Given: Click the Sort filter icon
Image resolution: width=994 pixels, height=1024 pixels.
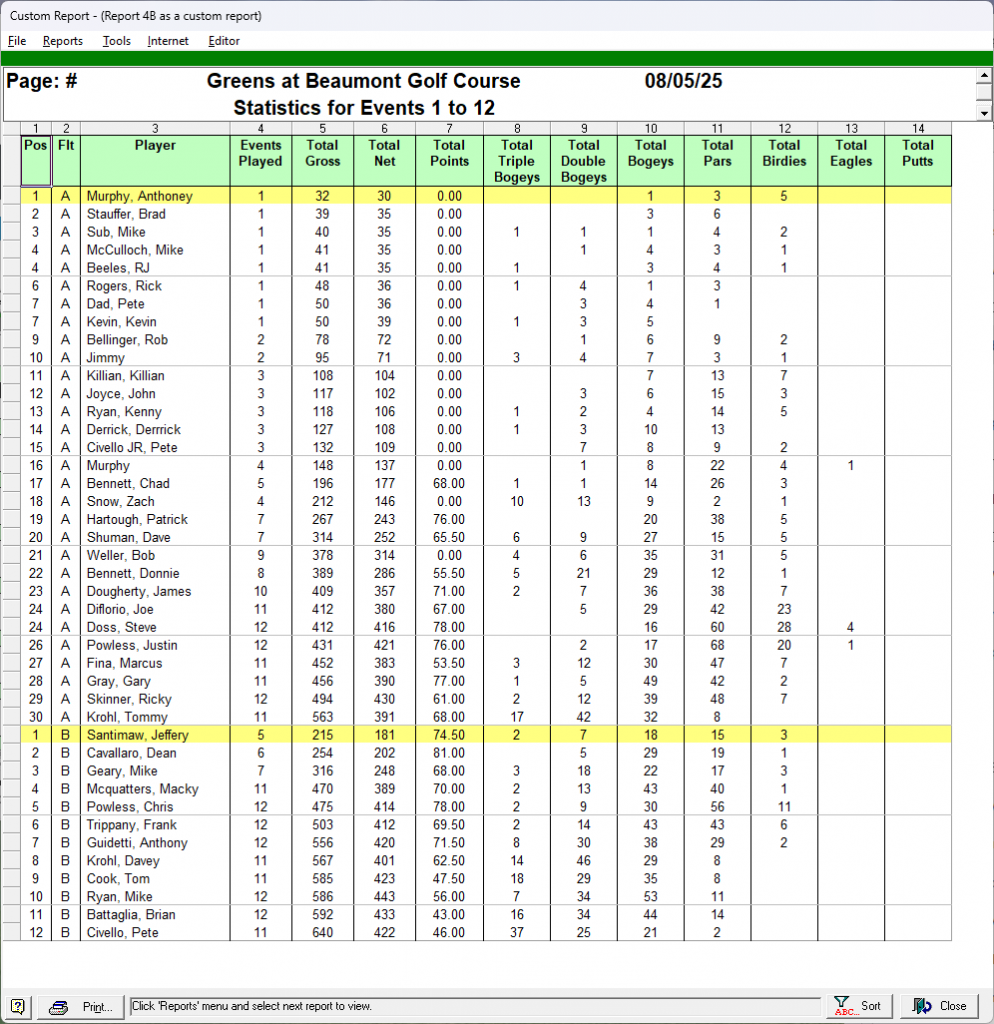Looking at the screenshot, I should [841, 1006].
